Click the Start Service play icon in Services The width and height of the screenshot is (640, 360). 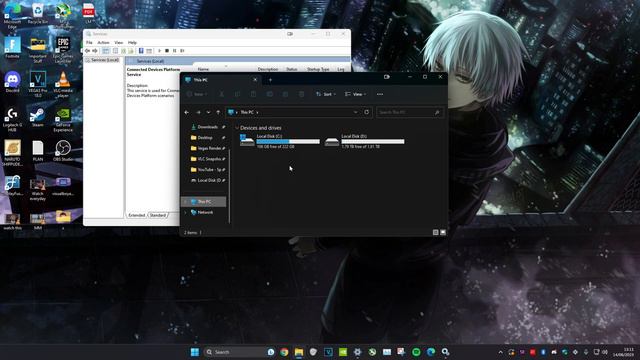(x=160, y=51)
